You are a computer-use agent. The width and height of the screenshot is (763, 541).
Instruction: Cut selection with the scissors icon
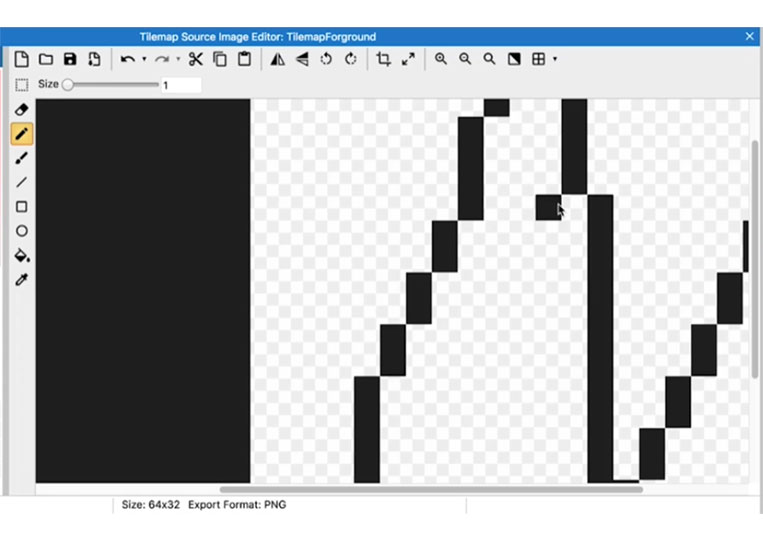(196, 59)
